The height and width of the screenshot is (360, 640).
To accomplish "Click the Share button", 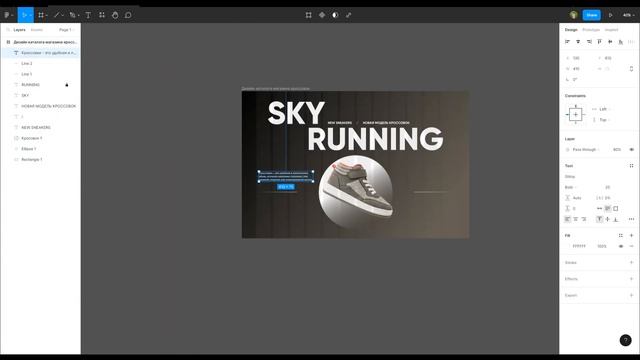I will (591, 15).
